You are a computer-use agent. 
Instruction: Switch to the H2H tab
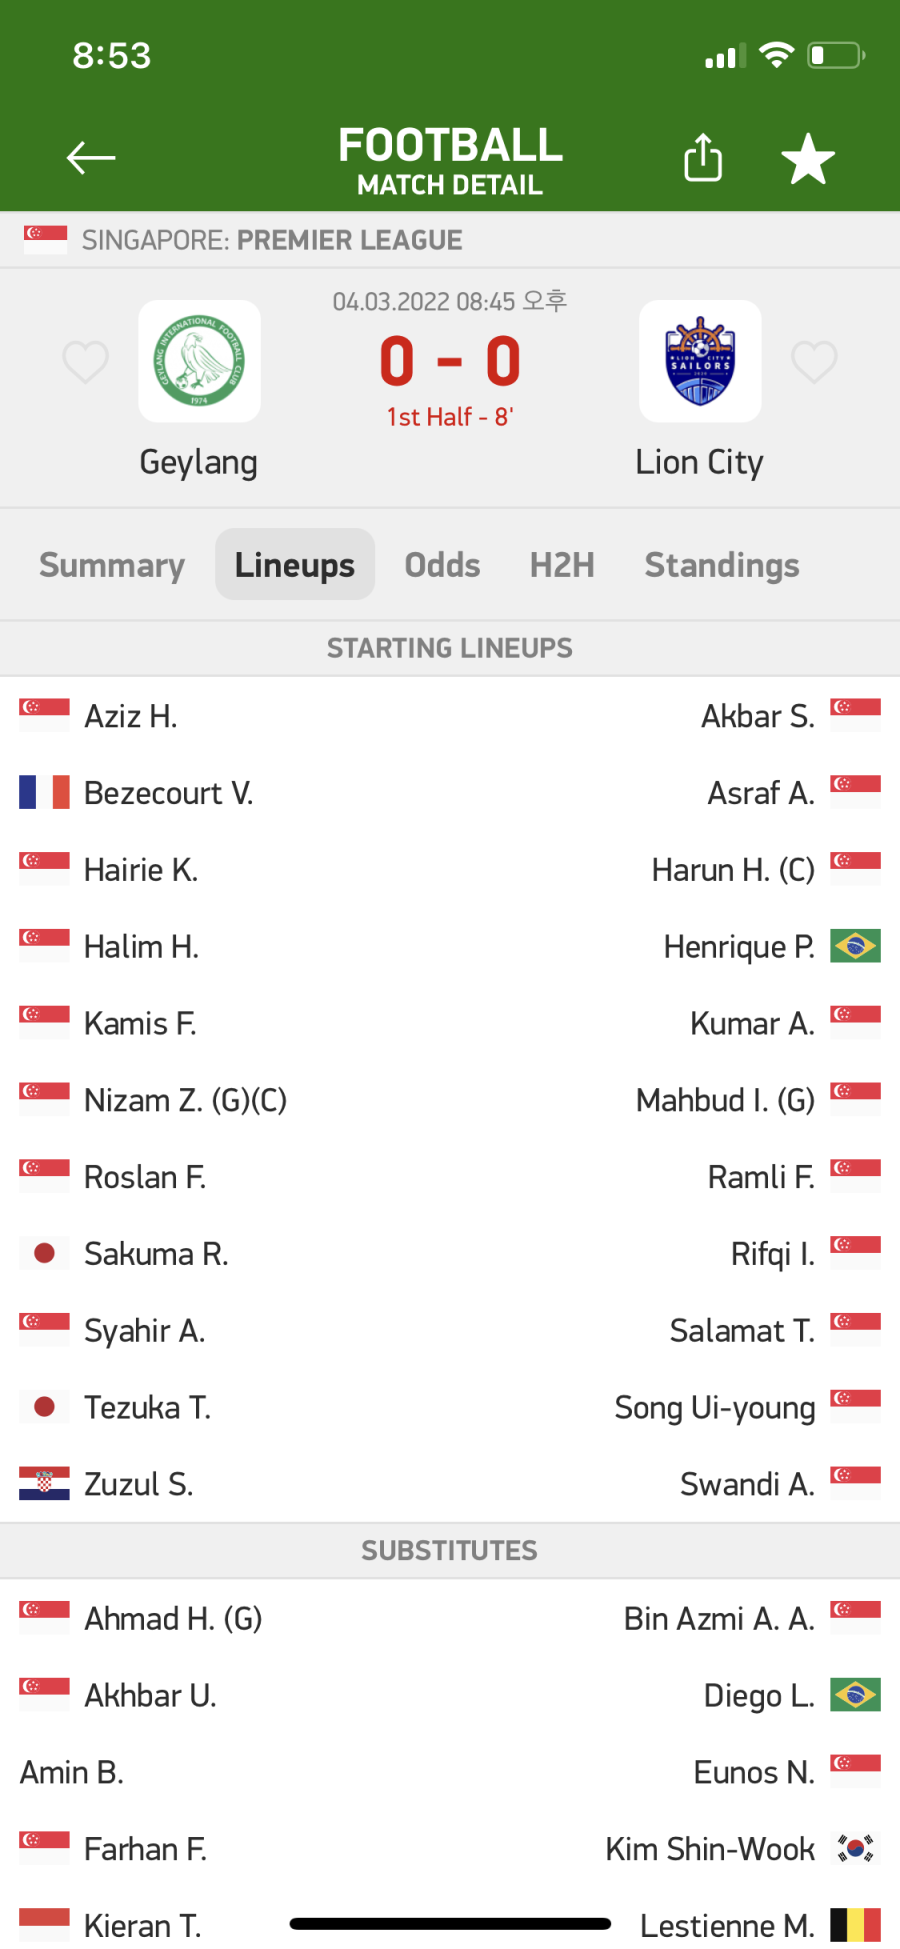coord(562,565)
